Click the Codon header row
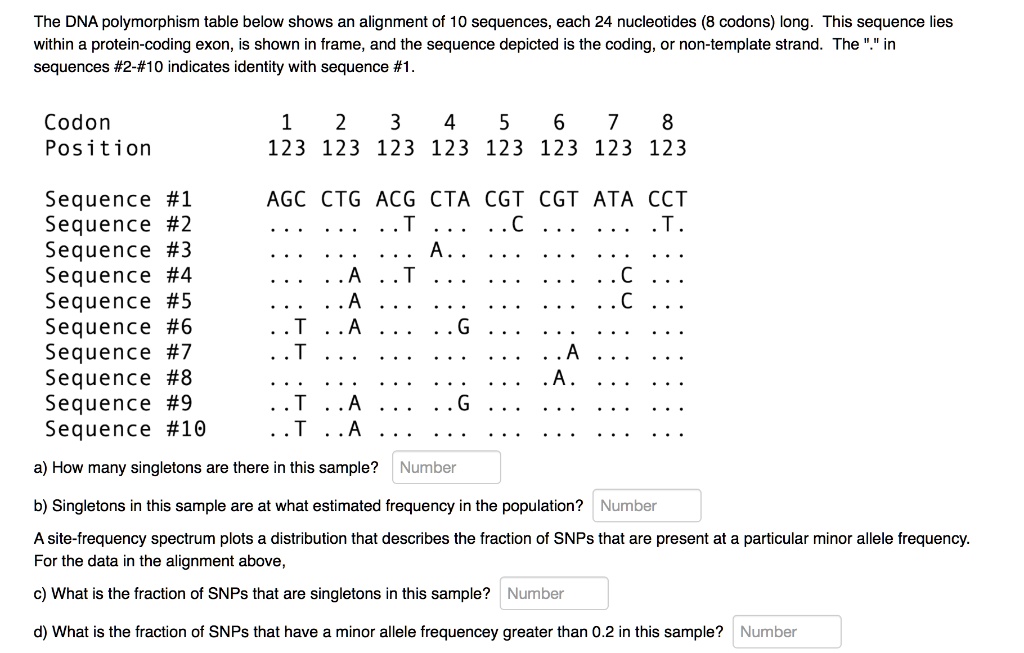1024x653 pixels. point(77,122)
